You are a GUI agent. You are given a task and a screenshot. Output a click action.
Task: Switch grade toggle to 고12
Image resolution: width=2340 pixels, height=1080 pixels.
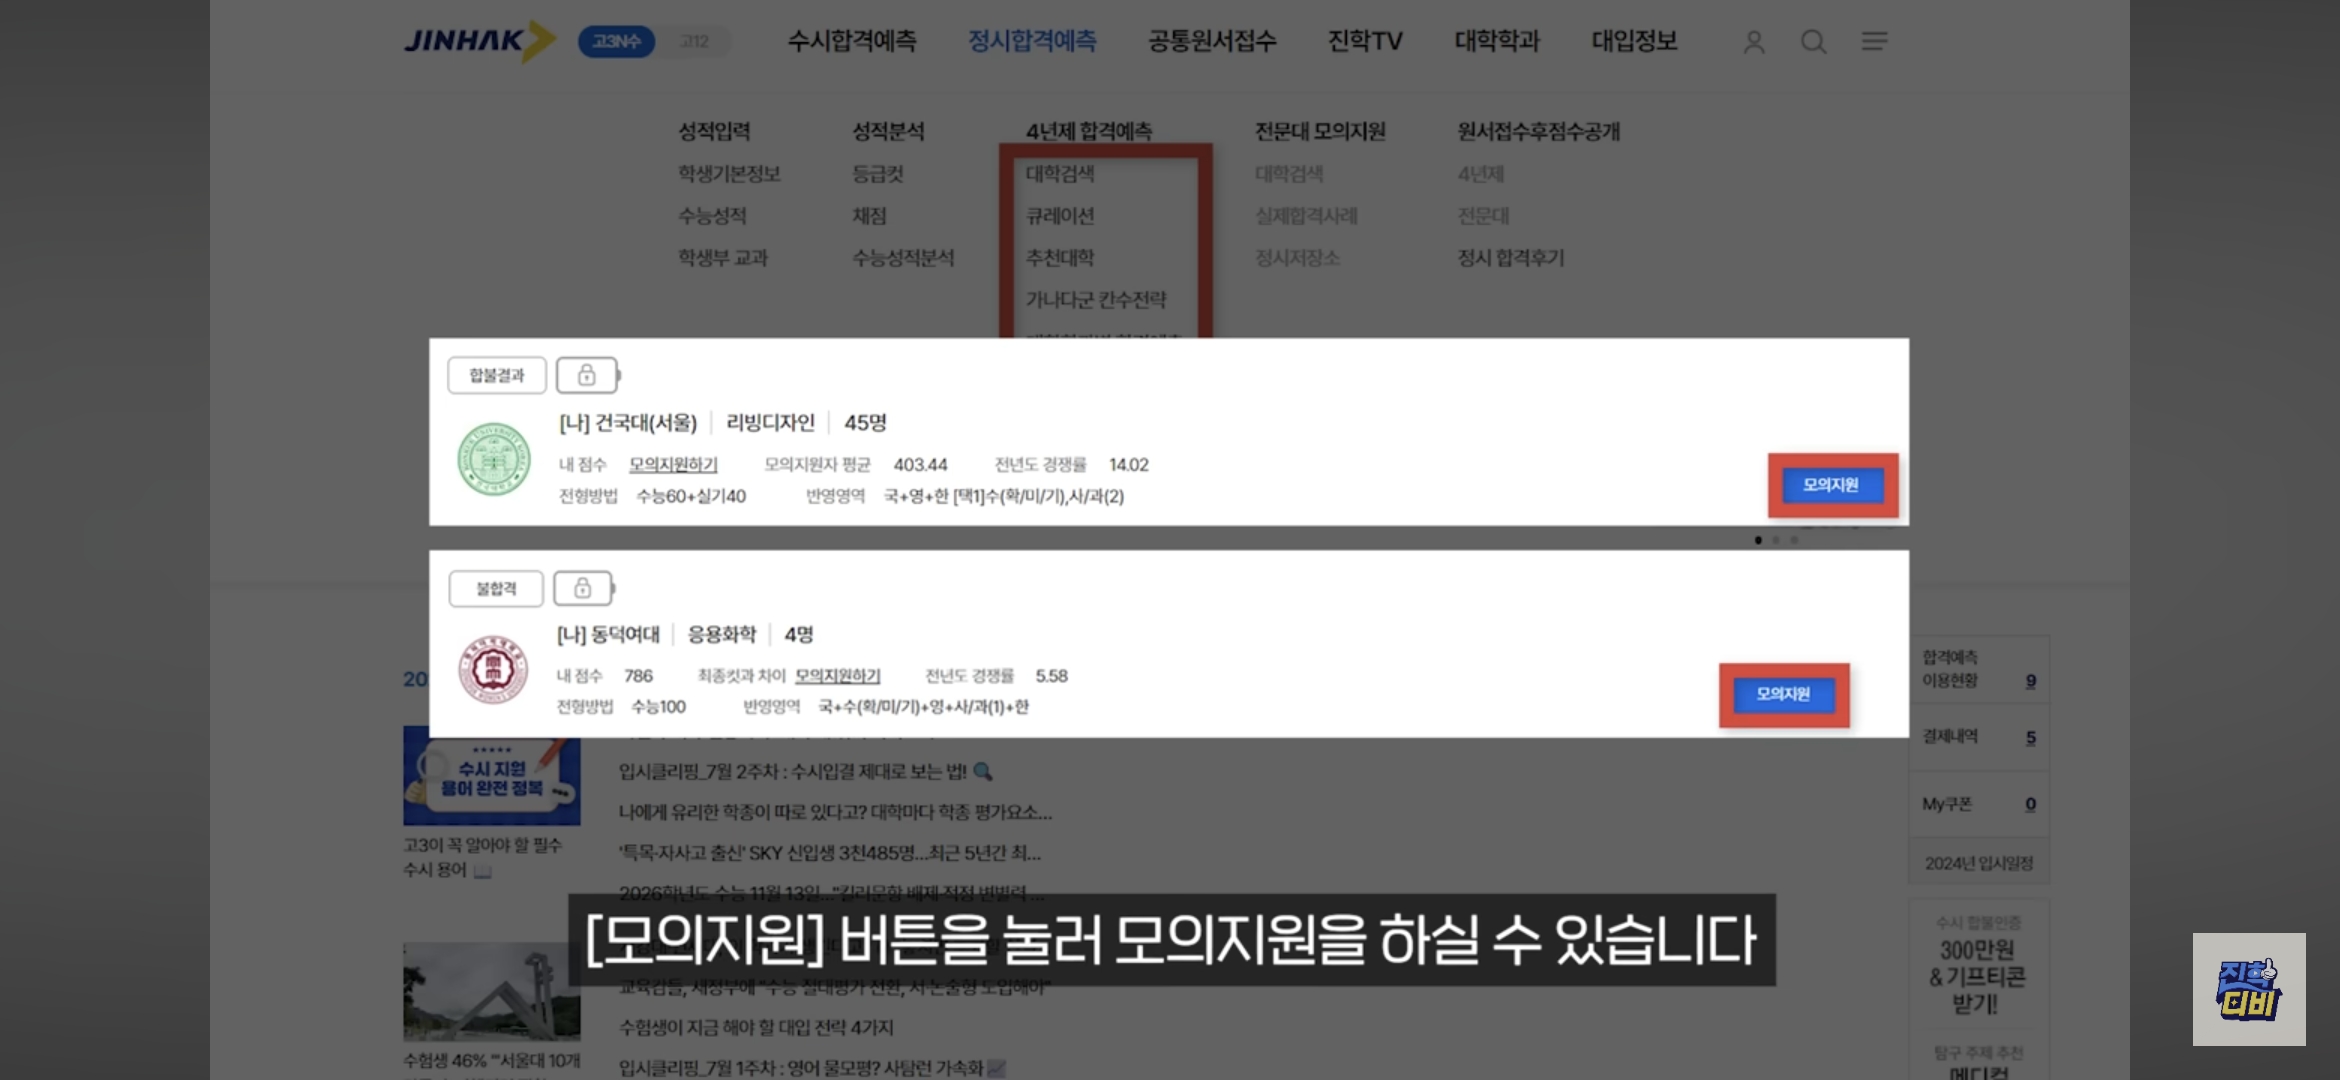click(x=694, y=41)
